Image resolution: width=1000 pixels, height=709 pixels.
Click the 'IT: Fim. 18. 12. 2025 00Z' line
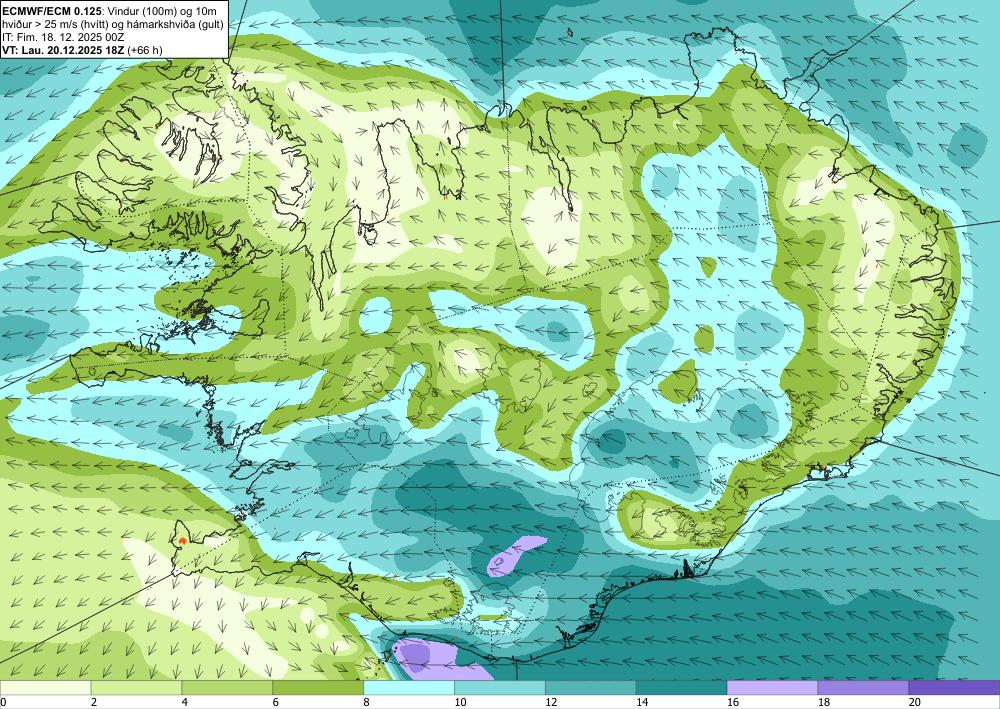[63, 38]
